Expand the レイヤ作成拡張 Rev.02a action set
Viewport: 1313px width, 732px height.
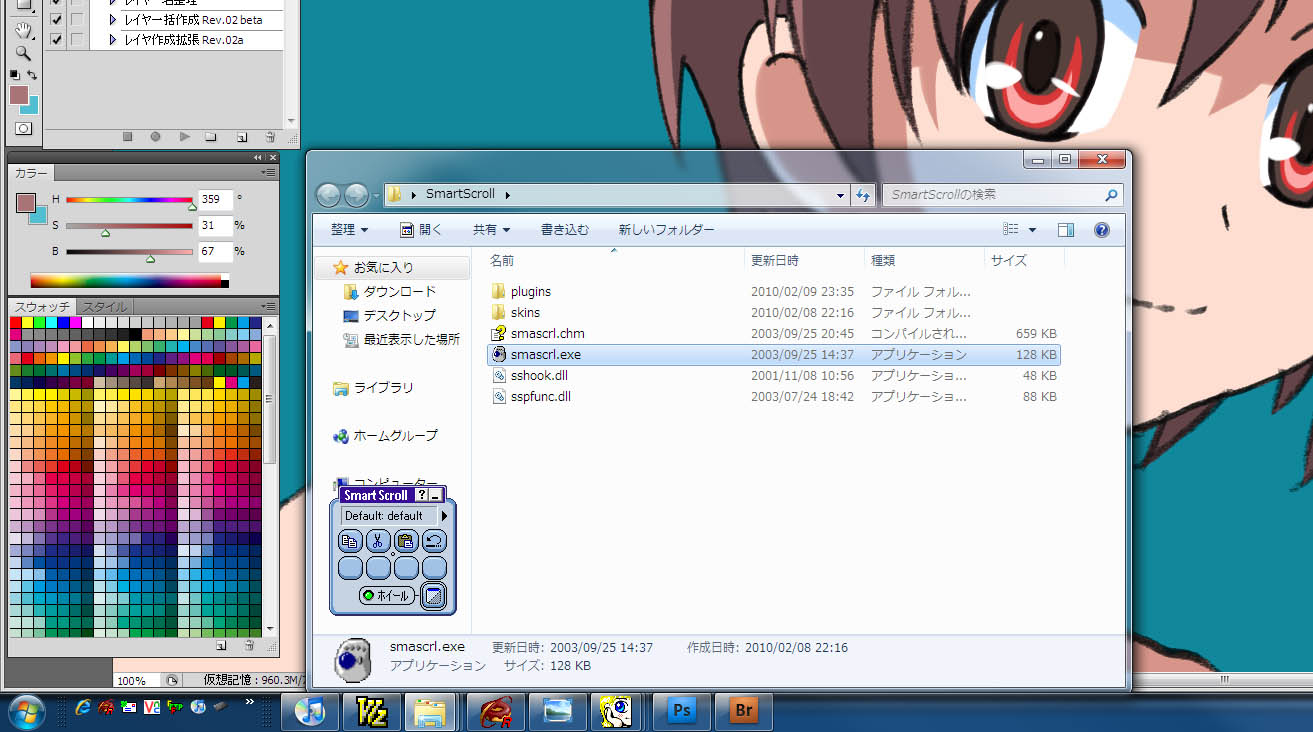[x=113, y=40]
